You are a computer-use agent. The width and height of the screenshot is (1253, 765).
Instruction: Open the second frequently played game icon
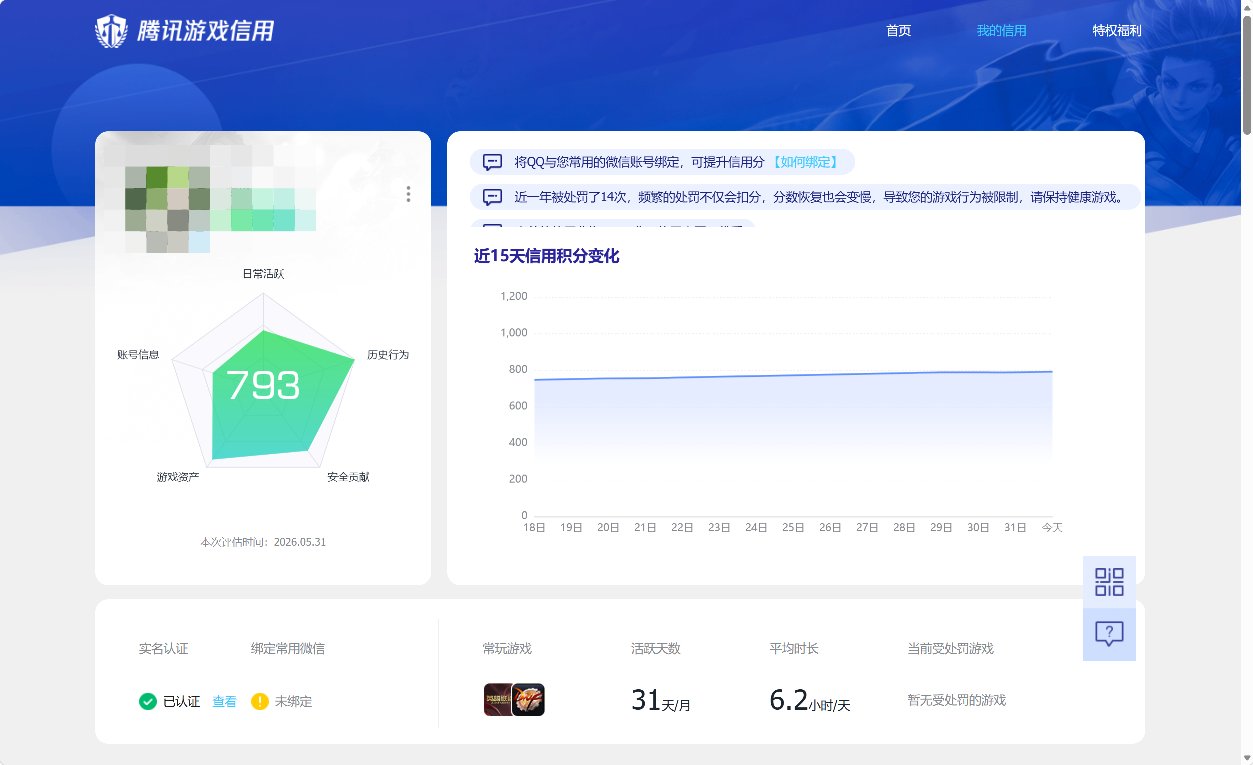tap(528, 700)
